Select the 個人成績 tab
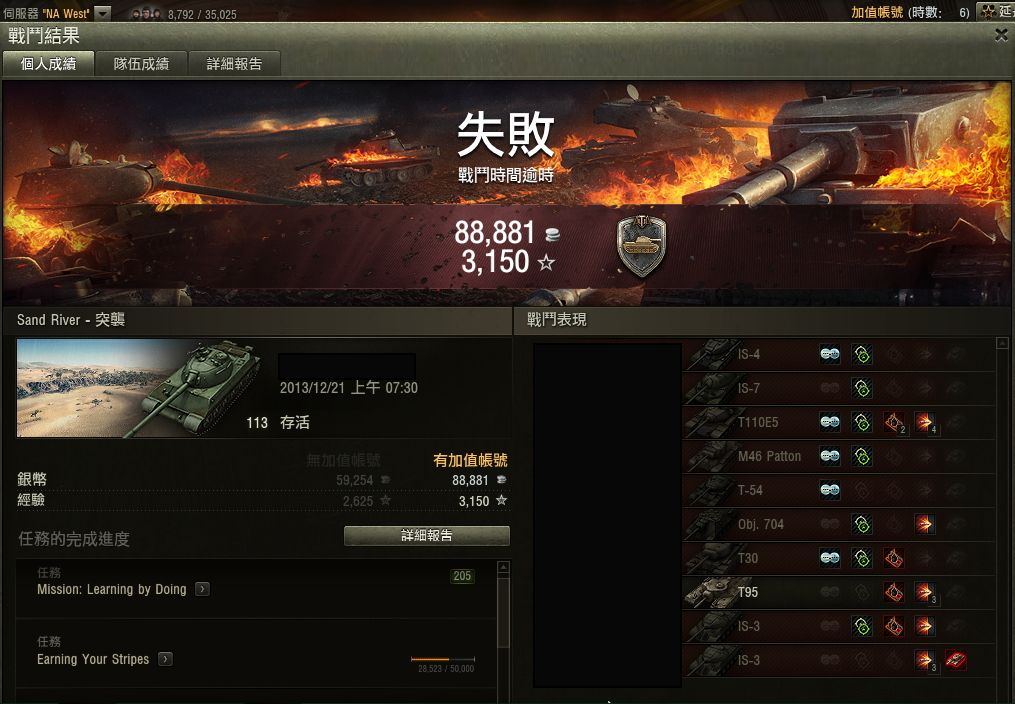The image size is (1015, 704). click(49, 63)
